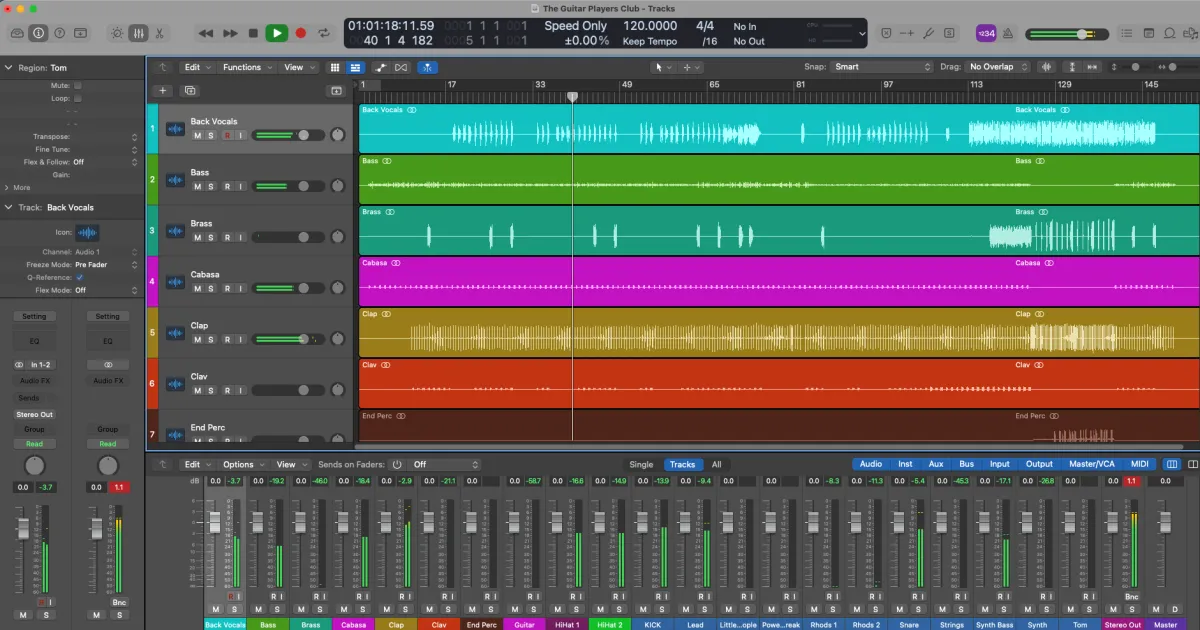Uncheck the Q-Reference checkbox
The height and width of the screenshot is (630, 1200).
point(79,277)
